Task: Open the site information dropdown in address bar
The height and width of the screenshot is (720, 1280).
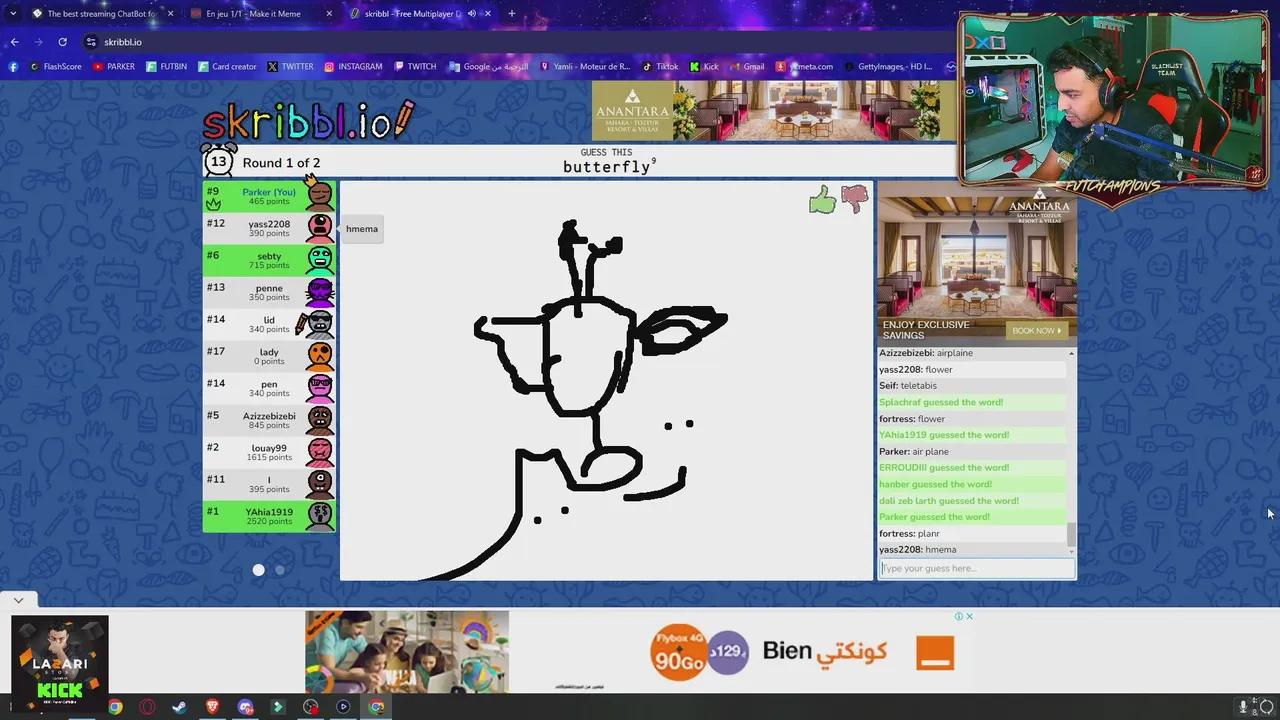Action: [90, 42]
